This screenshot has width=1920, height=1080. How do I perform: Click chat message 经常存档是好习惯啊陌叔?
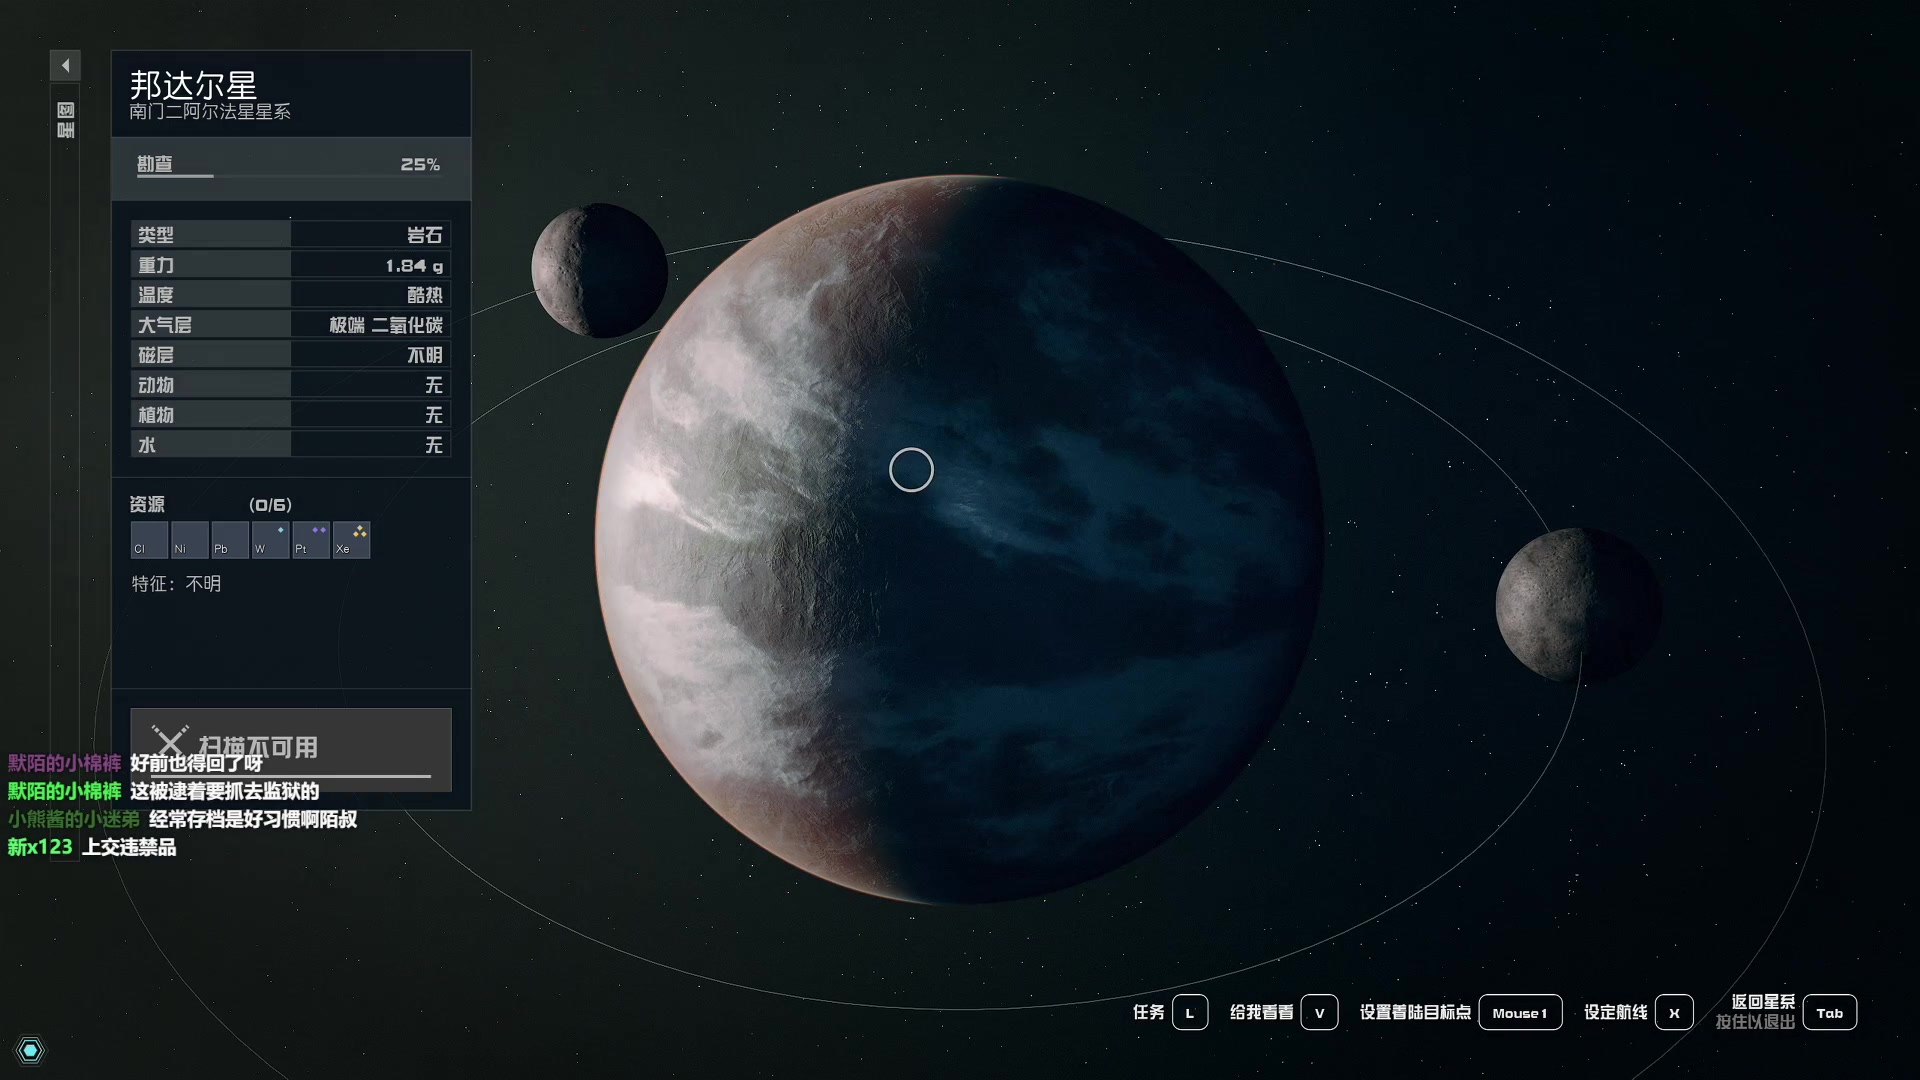(x=253, y=819)
